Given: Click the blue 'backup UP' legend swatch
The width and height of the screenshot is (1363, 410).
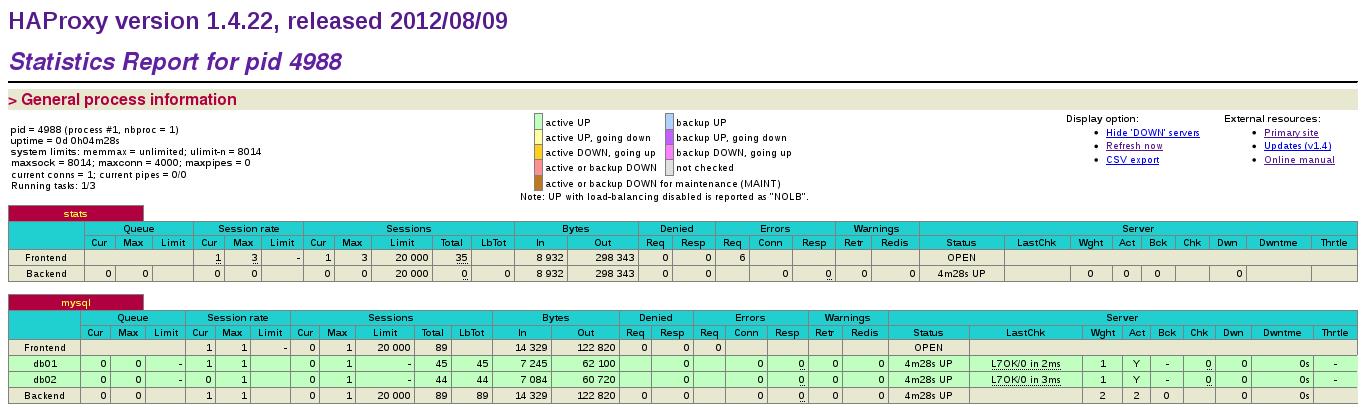Looking at the screenshot, I should 669,123.
